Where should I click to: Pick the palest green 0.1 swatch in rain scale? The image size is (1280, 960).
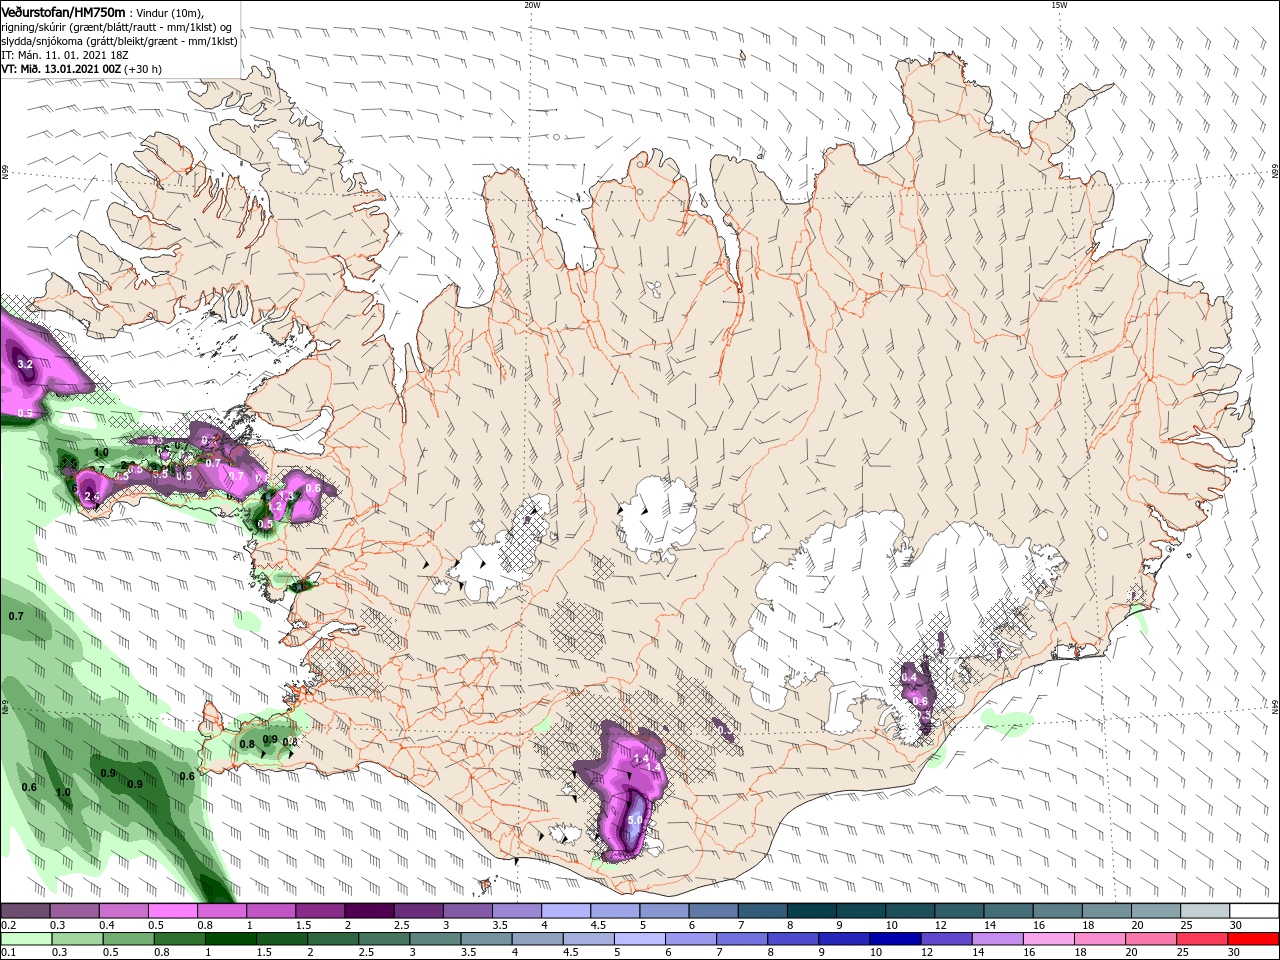pos(25,939)
